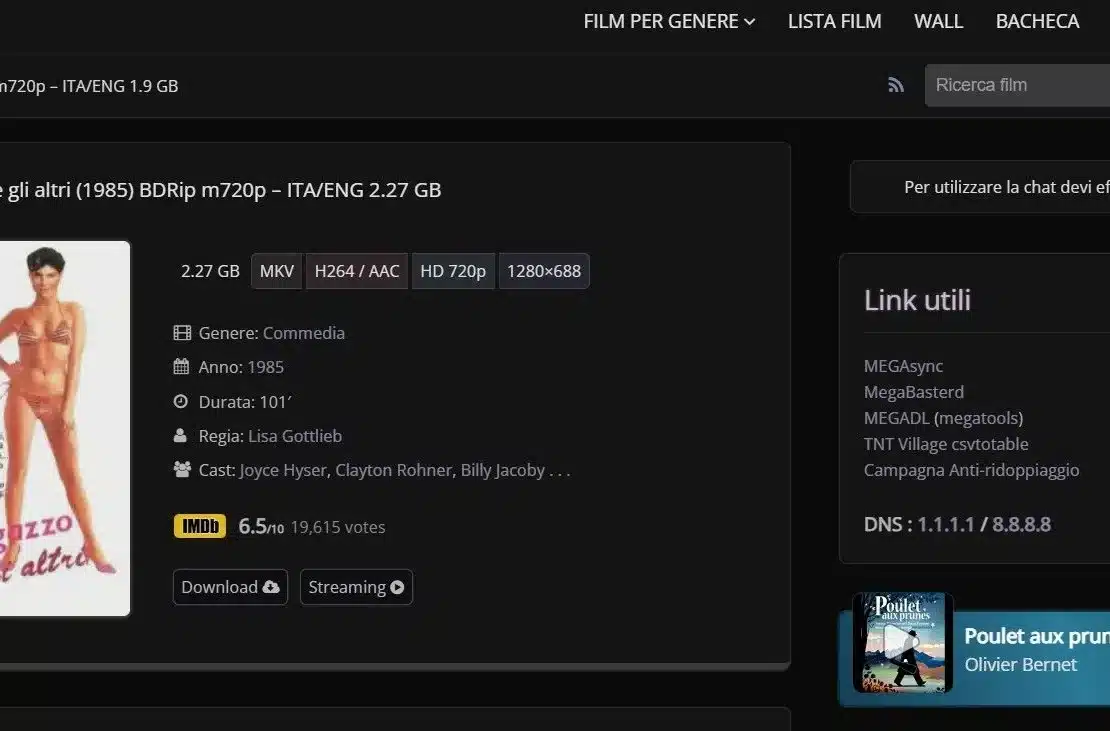Click the calendar icon beside Anno
1110x731 pixels.
point(181,367)
